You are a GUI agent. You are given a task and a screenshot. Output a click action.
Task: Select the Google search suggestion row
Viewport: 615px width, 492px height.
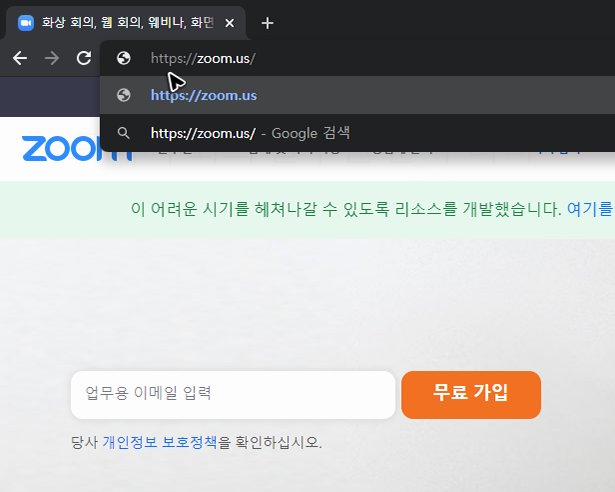(x=357, y=133)
